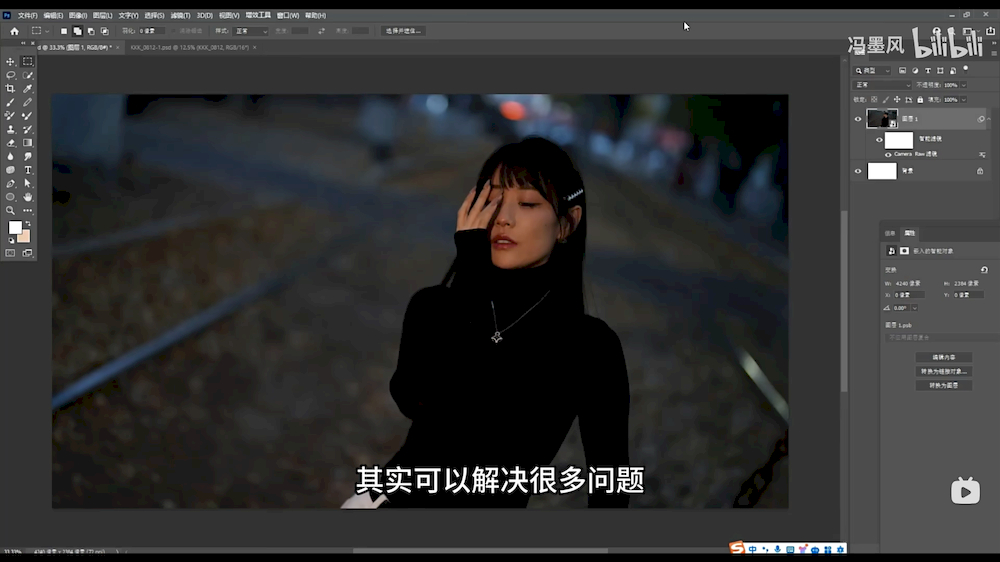Activate the Zoom tool
Screen dimensions: 1000x562
11,210
